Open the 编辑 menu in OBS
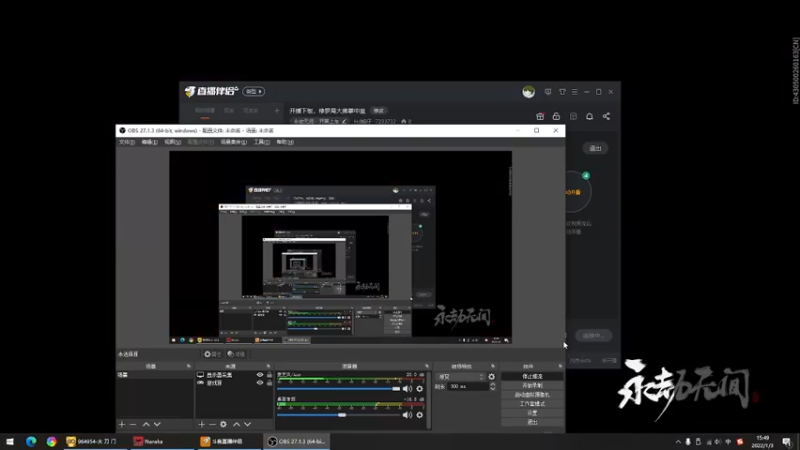The height and width of the screenshot is (450, 800). [149, 142]
